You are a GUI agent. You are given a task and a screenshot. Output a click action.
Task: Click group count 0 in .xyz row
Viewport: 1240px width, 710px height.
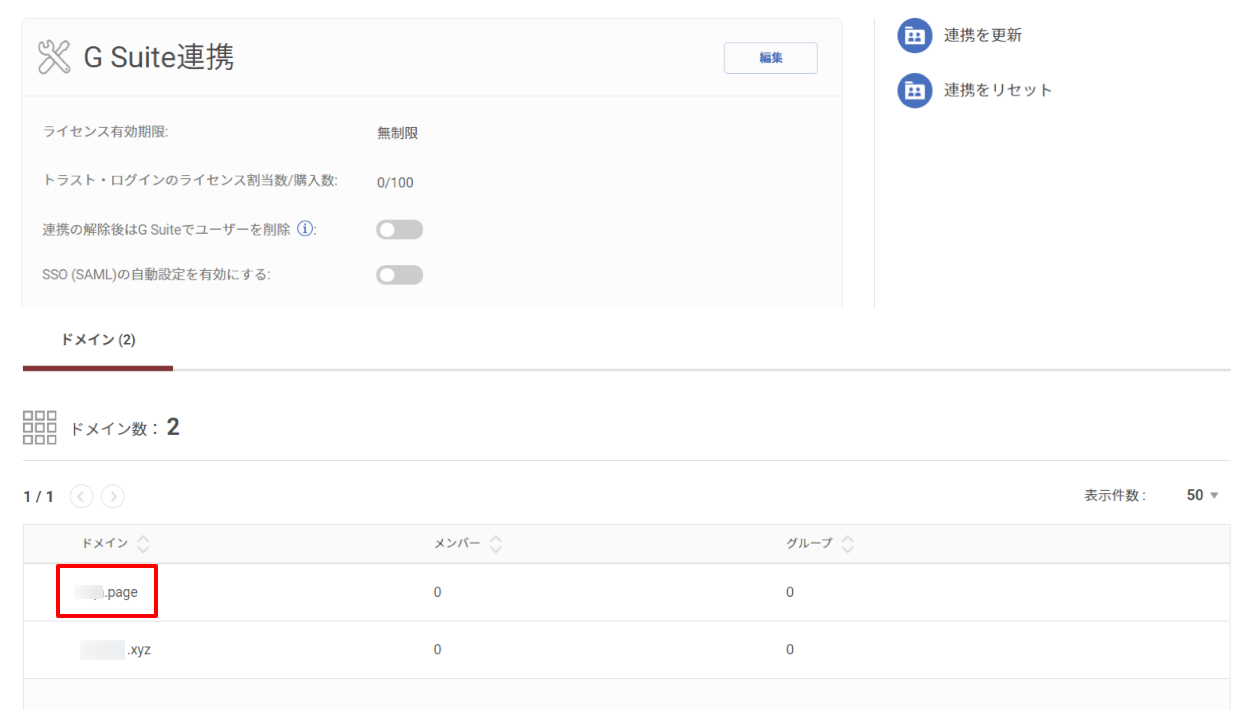tap(790, 650)
